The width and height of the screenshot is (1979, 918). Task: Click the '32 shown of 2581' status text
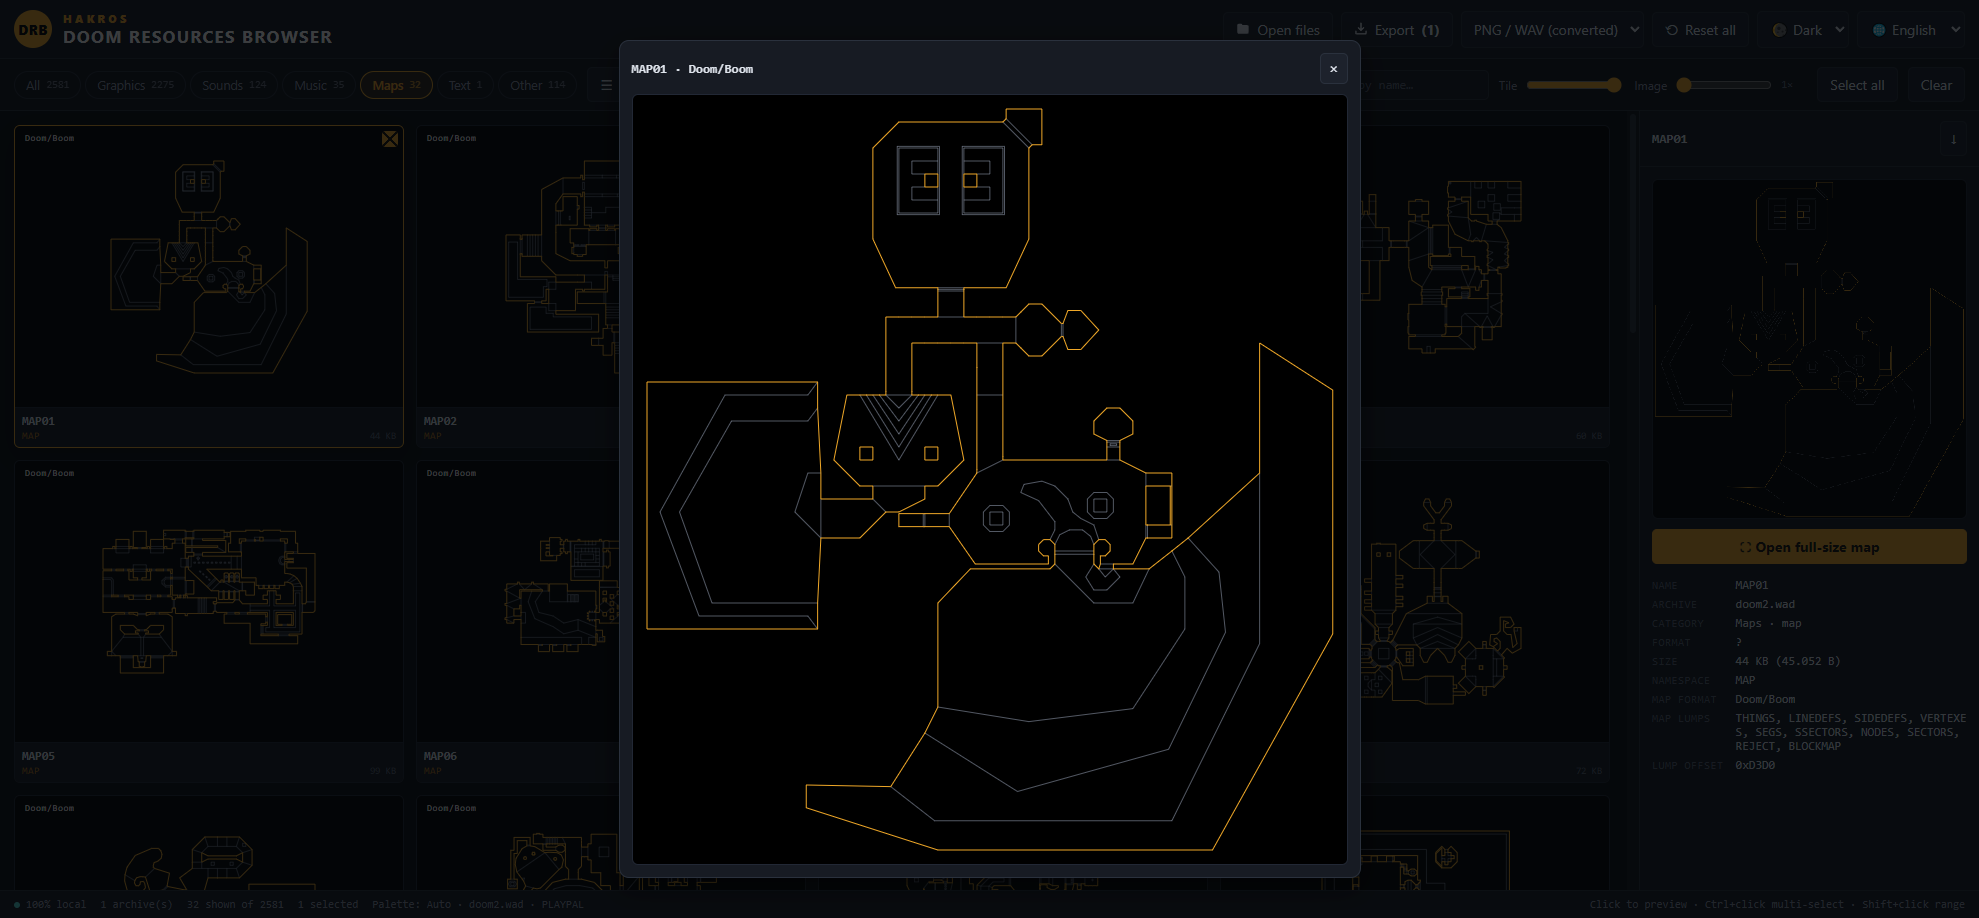click(235, 904)
